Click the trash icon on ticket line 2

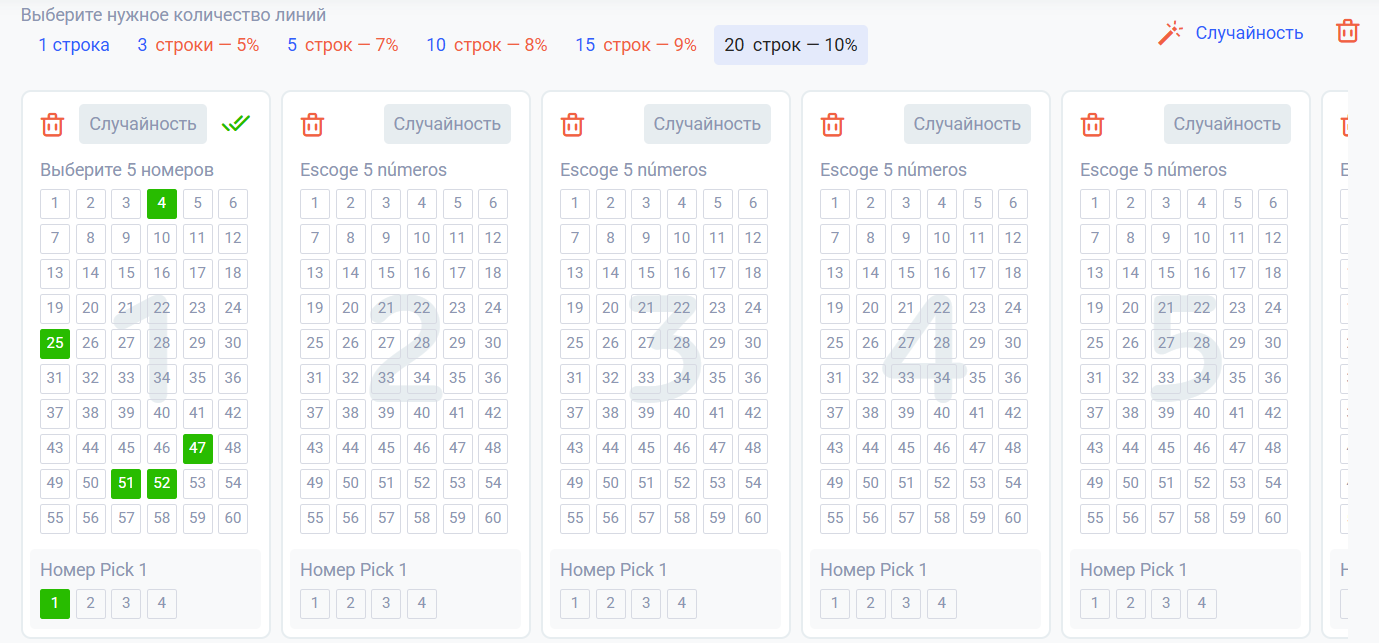click(312, 125)
